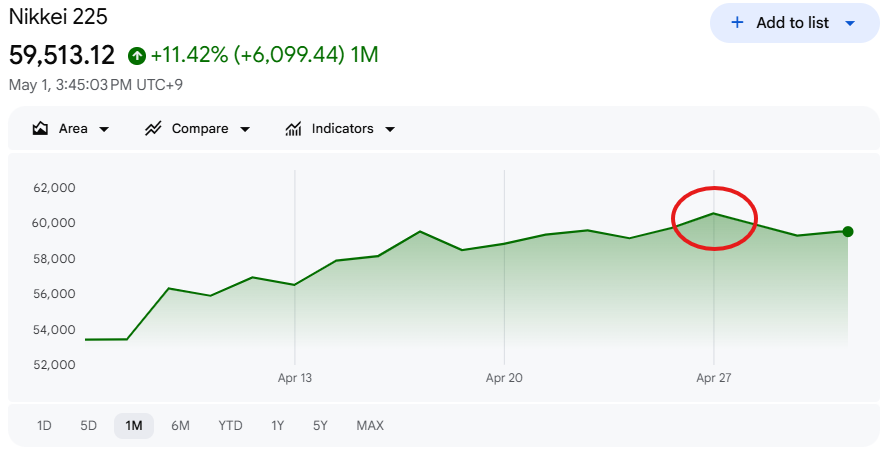The height and width of the screenshot is (457, 892).
Task: Click the plus icon in Add to list
Action: click(737, 23)
